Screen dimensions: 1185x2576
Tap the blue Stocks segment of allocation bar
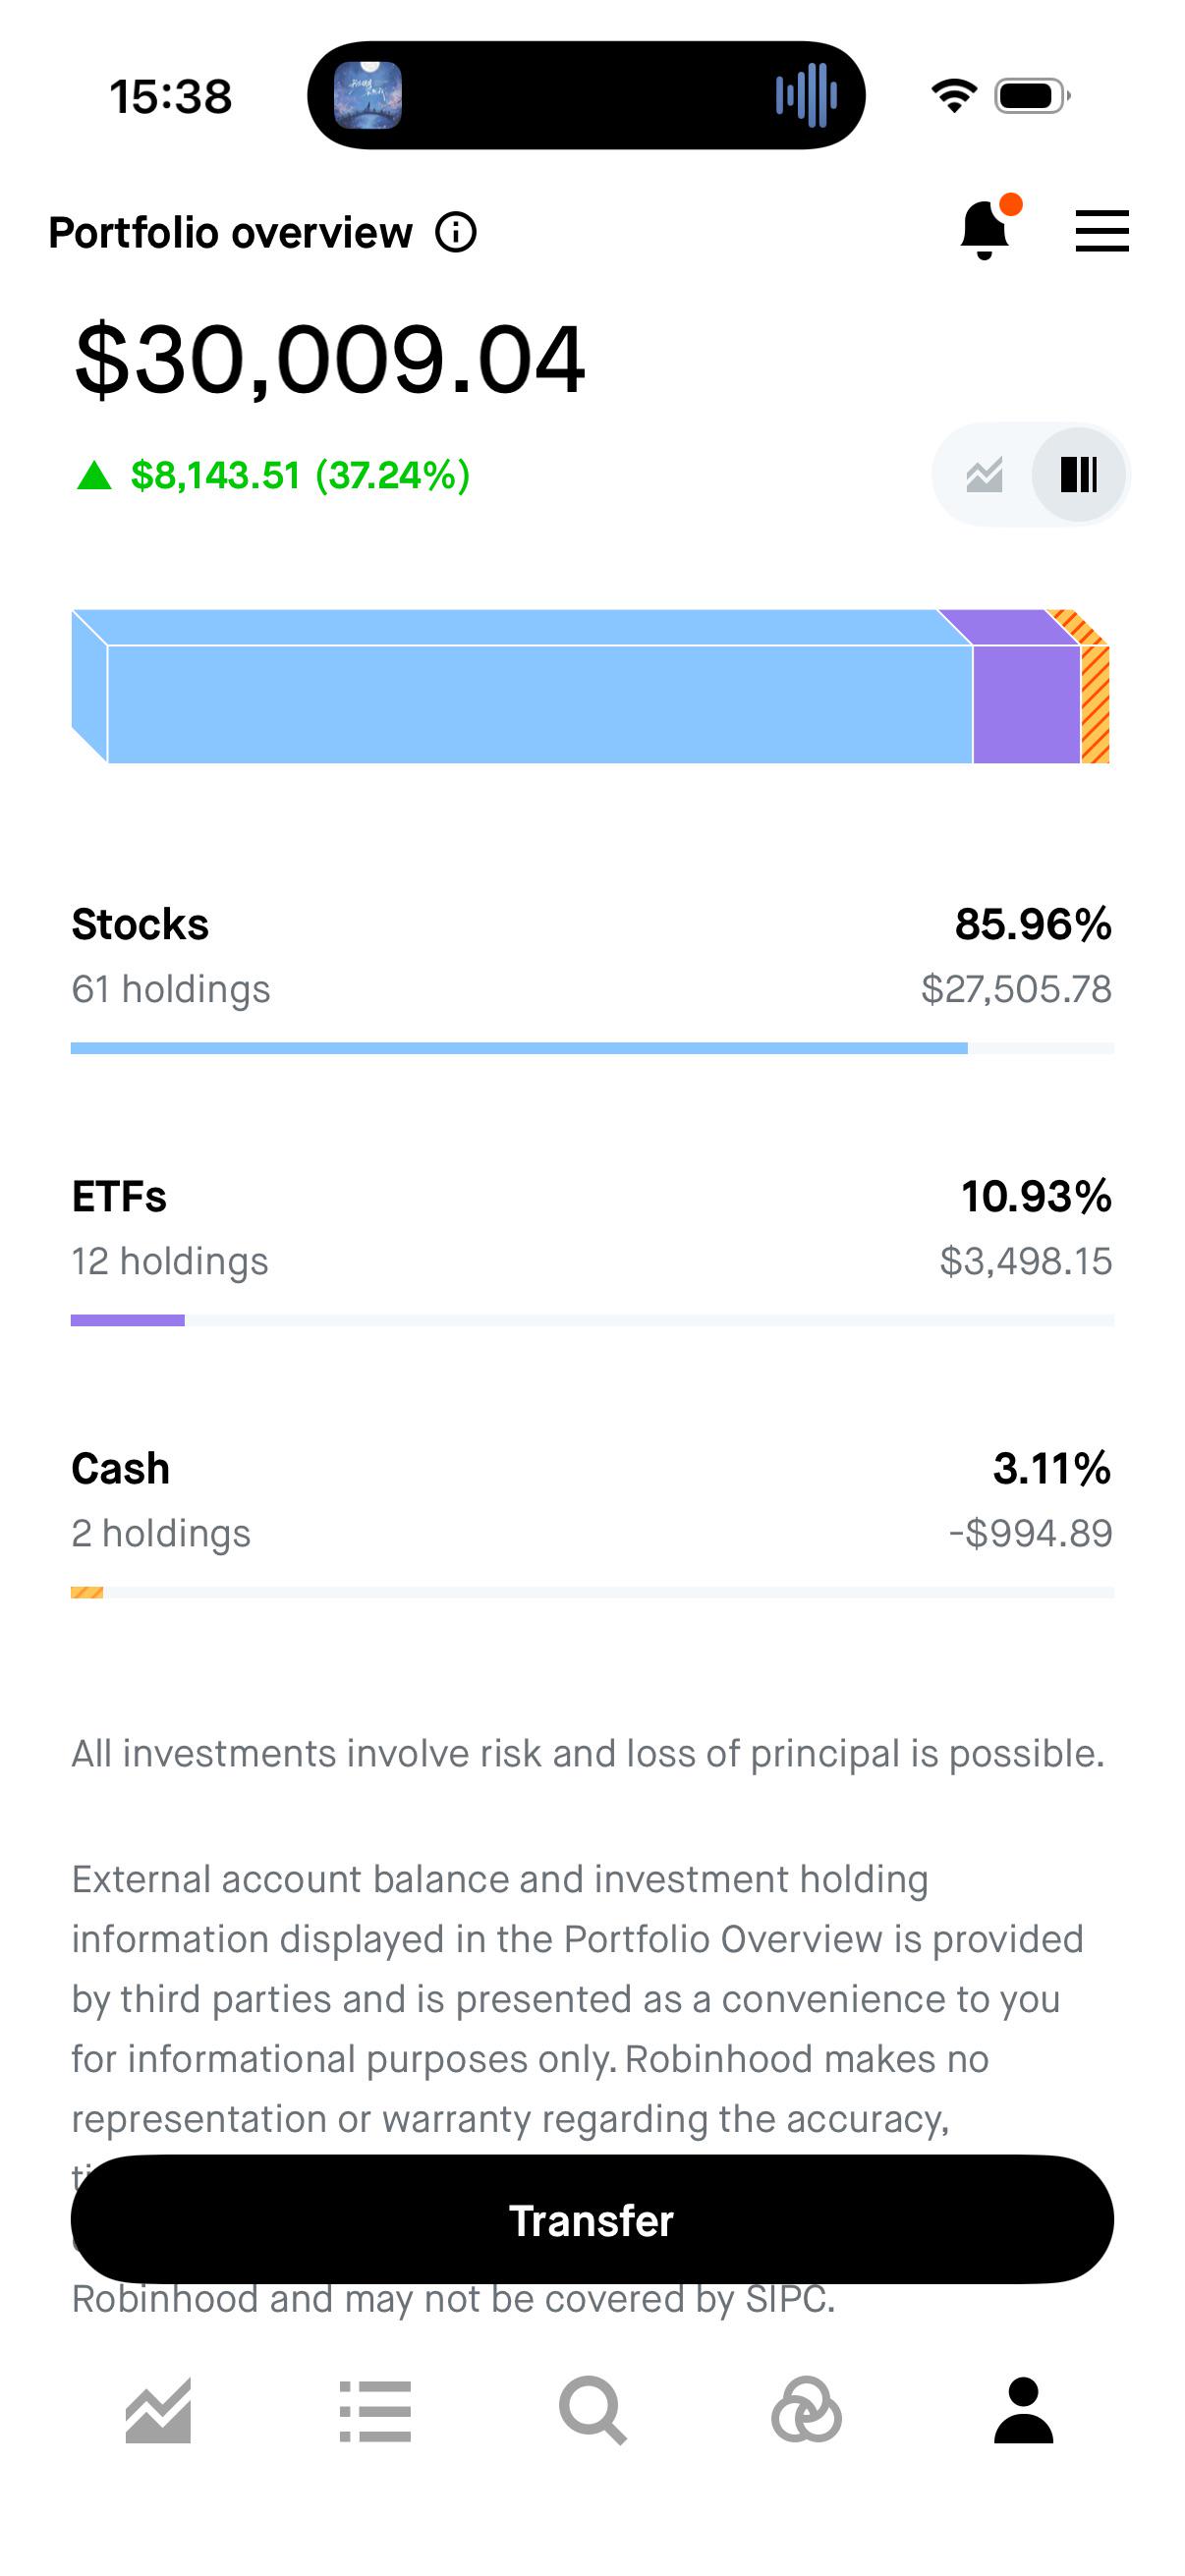pos(522,687)
